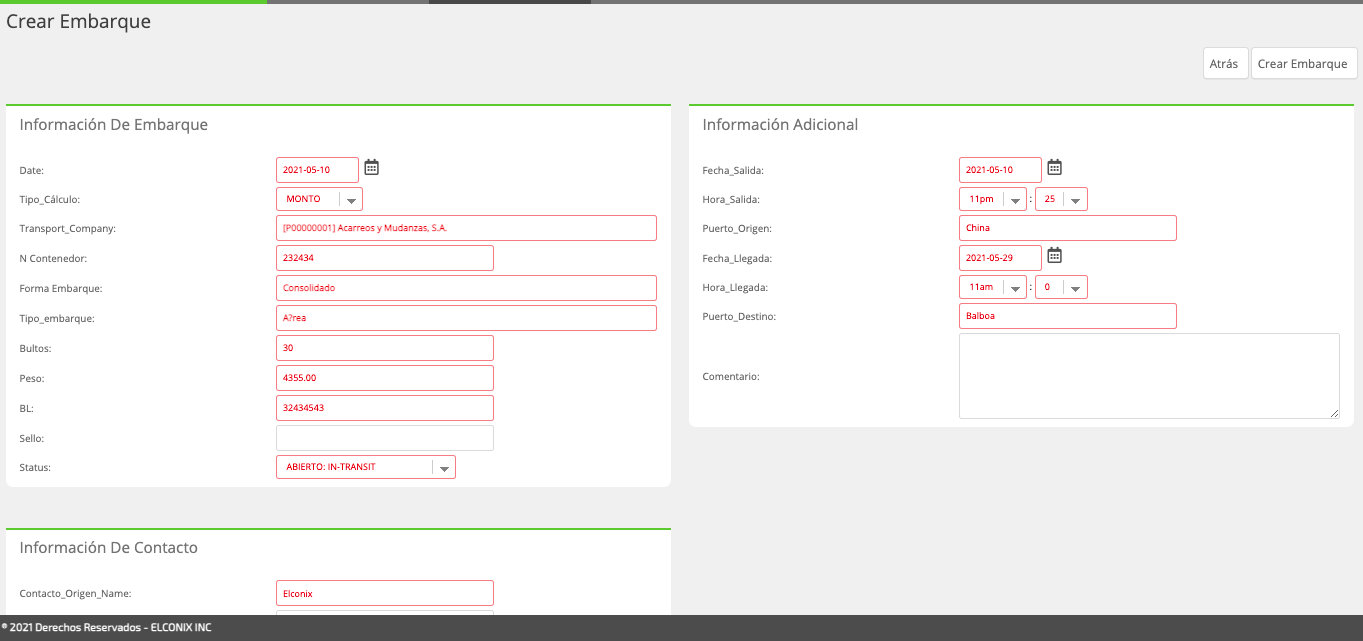This screenshot has width=1363, height=641.
Task: Open the Status ABIERTO: IN-TRANSIT dropdown
Action: 365,467
